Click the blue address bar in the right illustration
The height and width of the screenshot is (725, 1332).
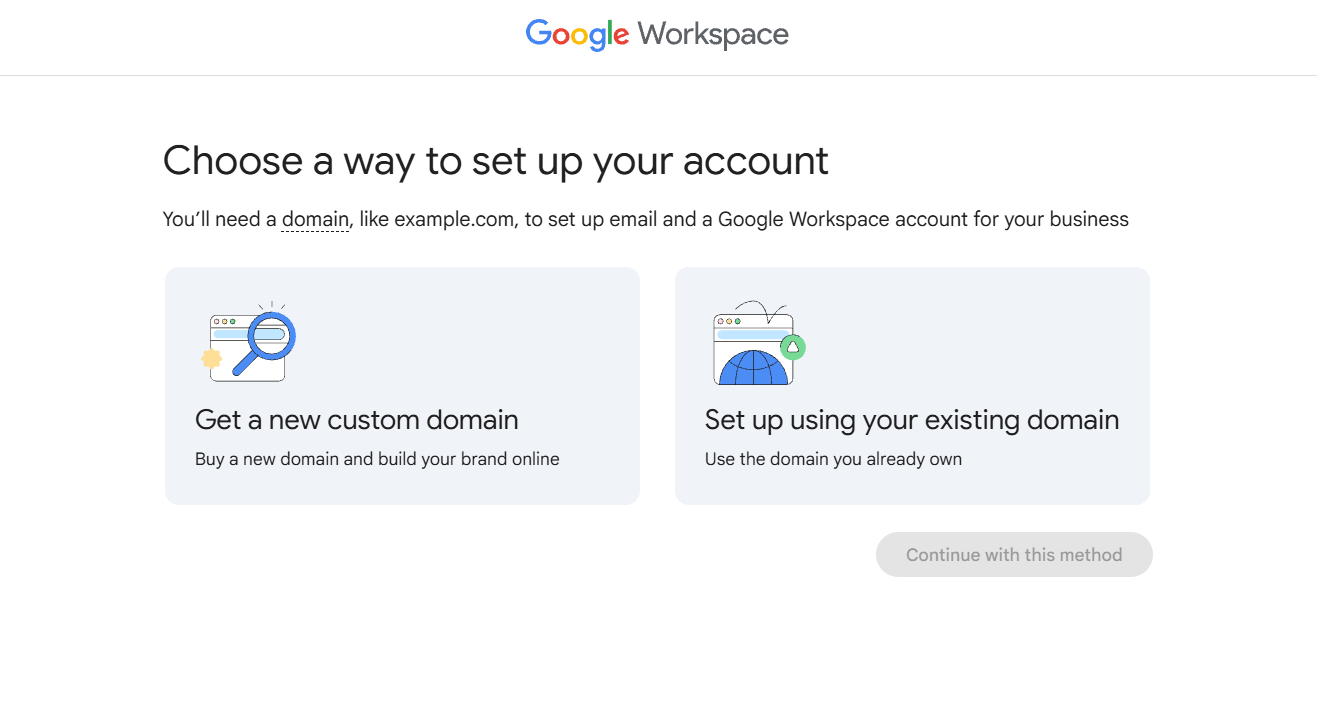[x=751, y=335]
